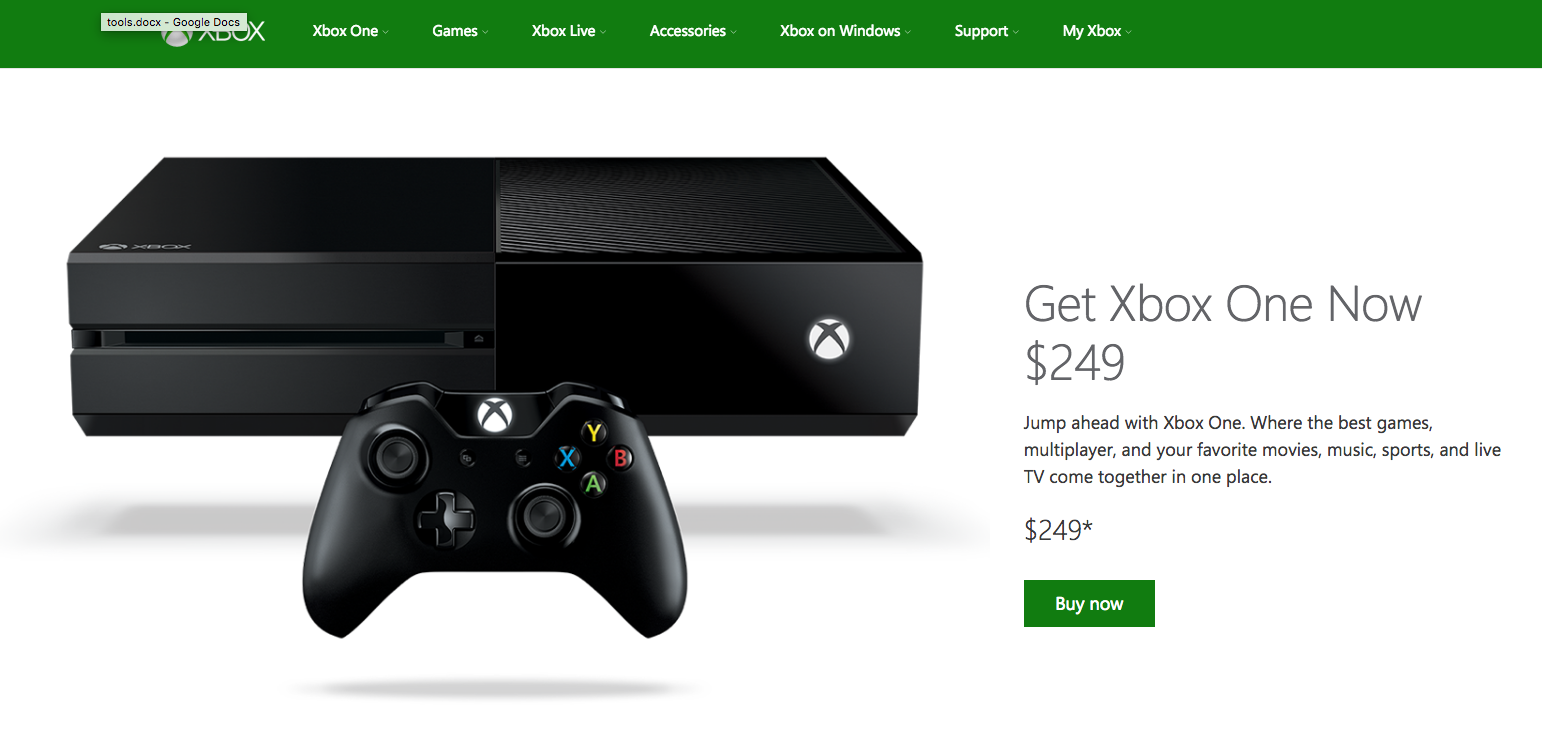Expand the Games dropdown menu
The height and width of the screenshot is (736, 1542).
(x=460, y=31)
